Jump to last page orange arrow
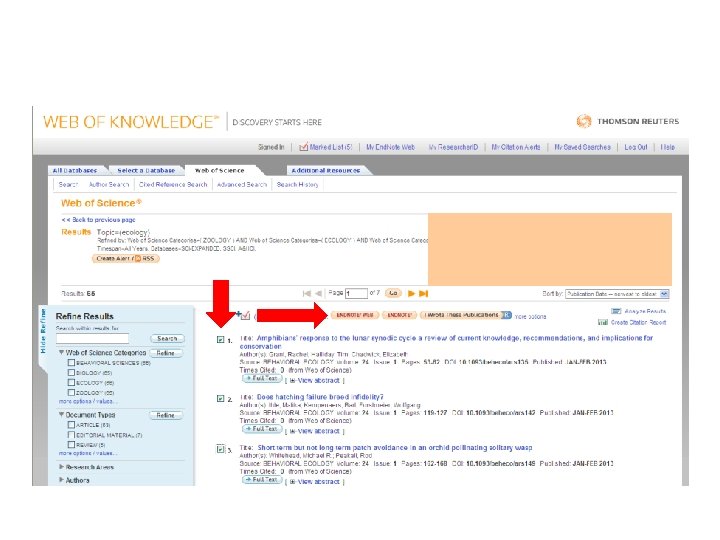Screen dimensions: 720x540 [423, 293]
